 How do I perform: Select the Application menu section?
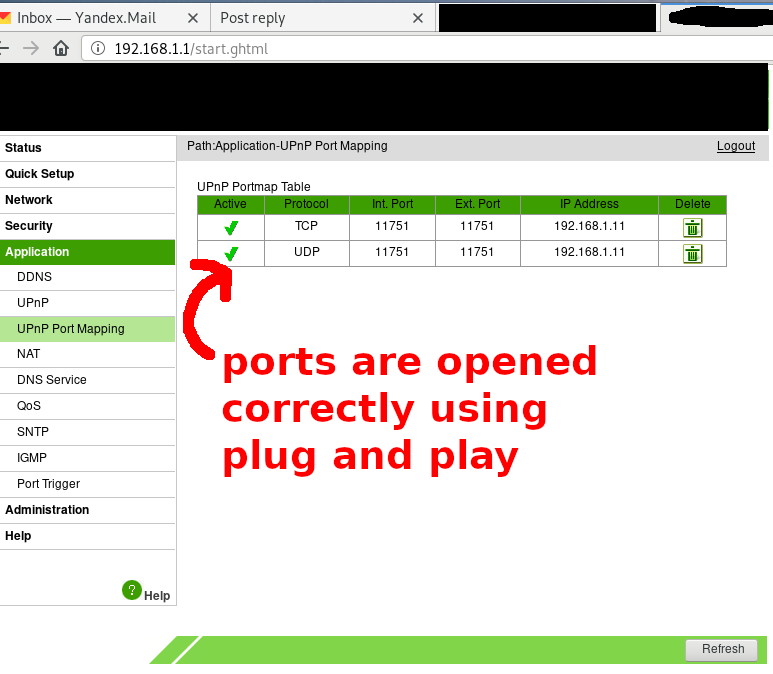coord(88,252)
